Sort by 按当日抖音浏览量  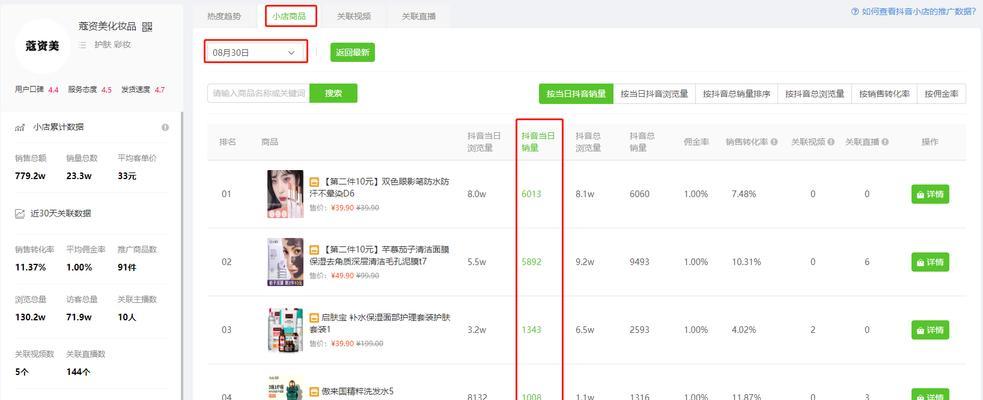pyautogui.click(x=654, y=94)
